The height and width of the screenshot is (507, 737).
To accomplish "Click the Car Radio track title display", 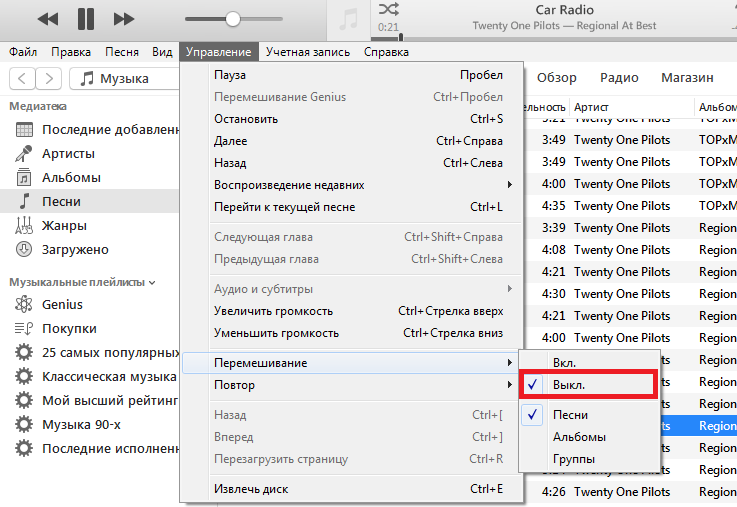I will [x=565, y=10].
